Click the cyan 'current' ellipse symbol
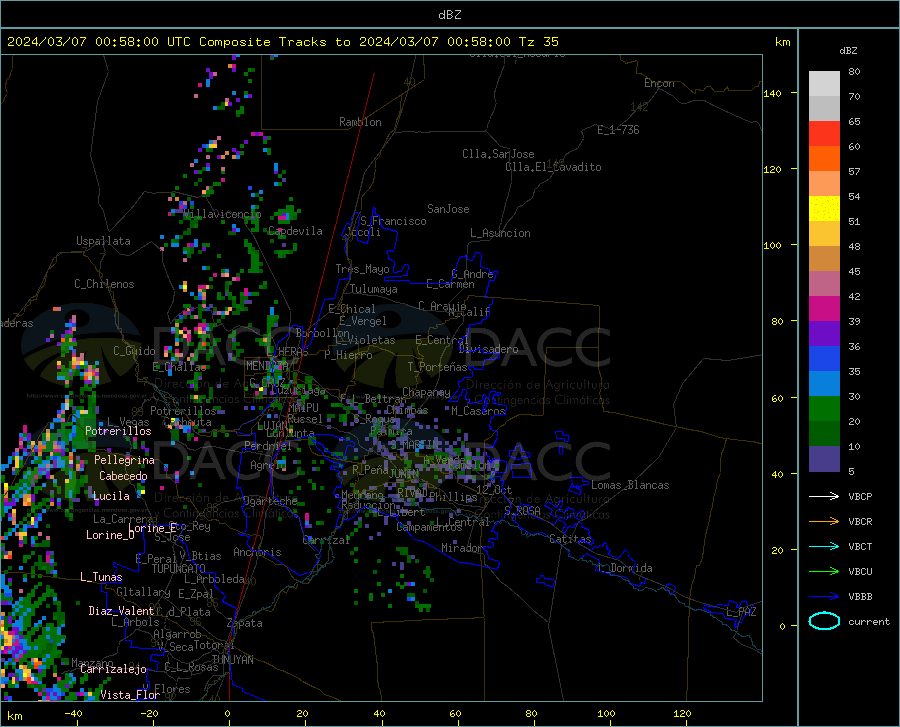Screen dimensions: 900x727 (824, 621)
